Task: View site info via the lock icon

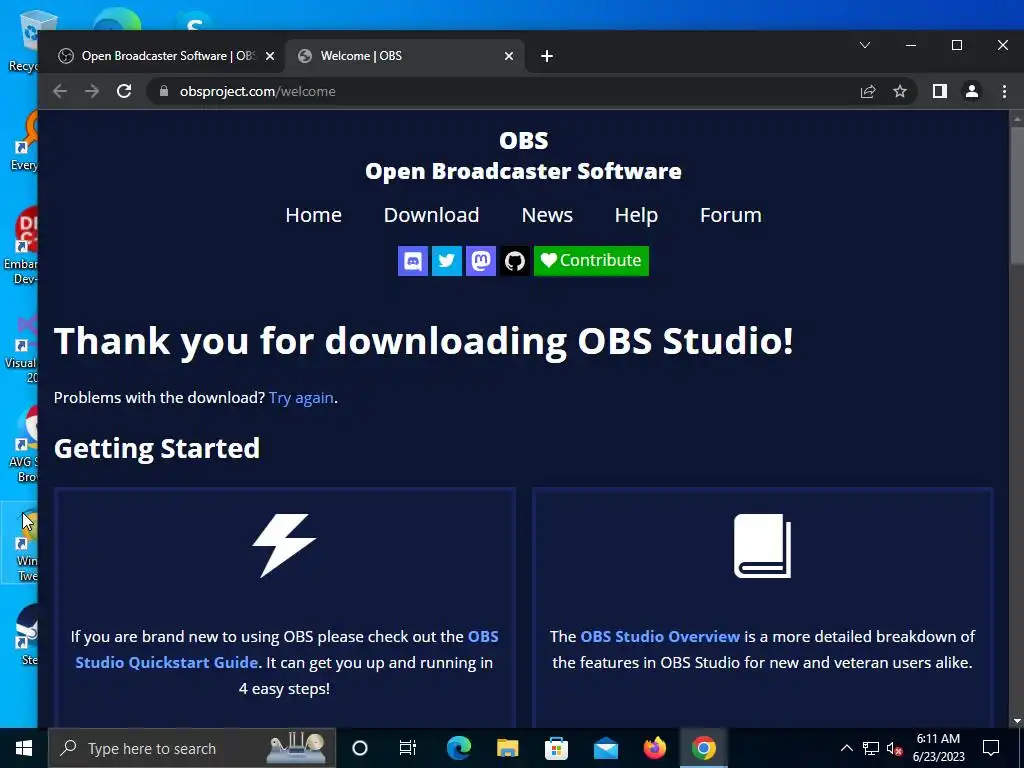Action: 163,91
